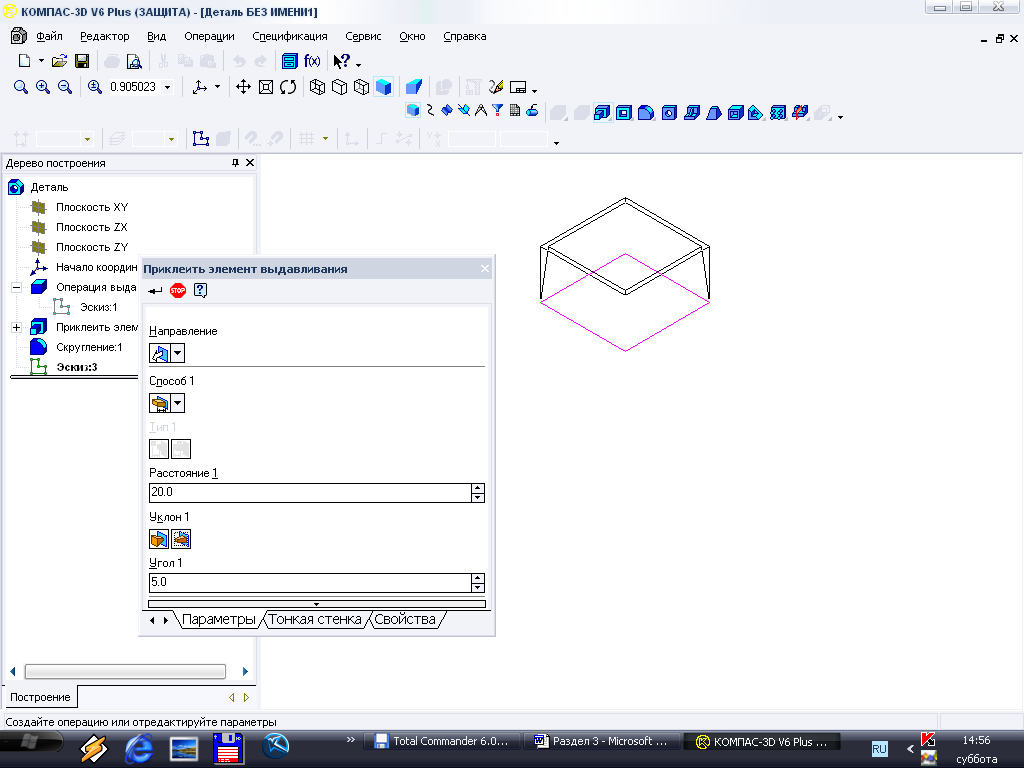Switch display to wireframe mode
Screen dimensions: 1024x768
coord(317,87)
